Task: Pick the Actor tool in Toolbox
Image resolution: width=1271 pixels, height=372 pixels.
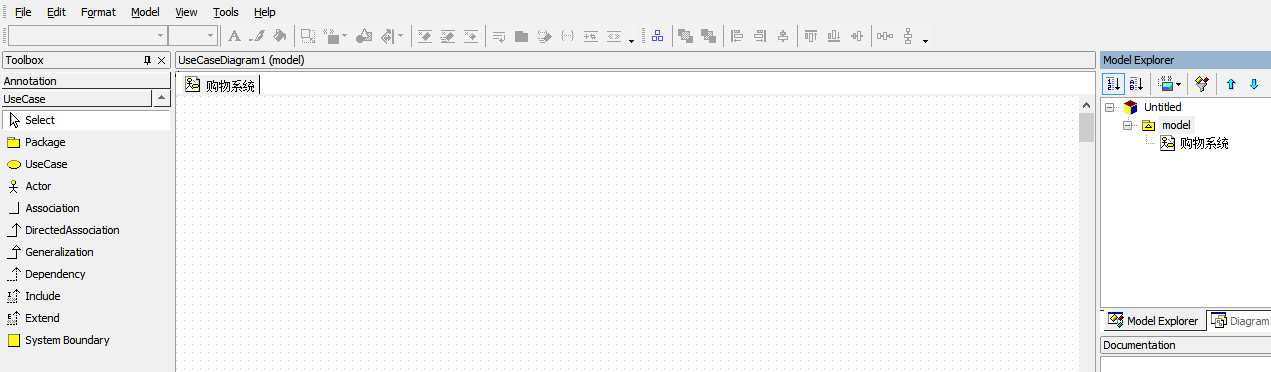Action: [x=86, y=186]
